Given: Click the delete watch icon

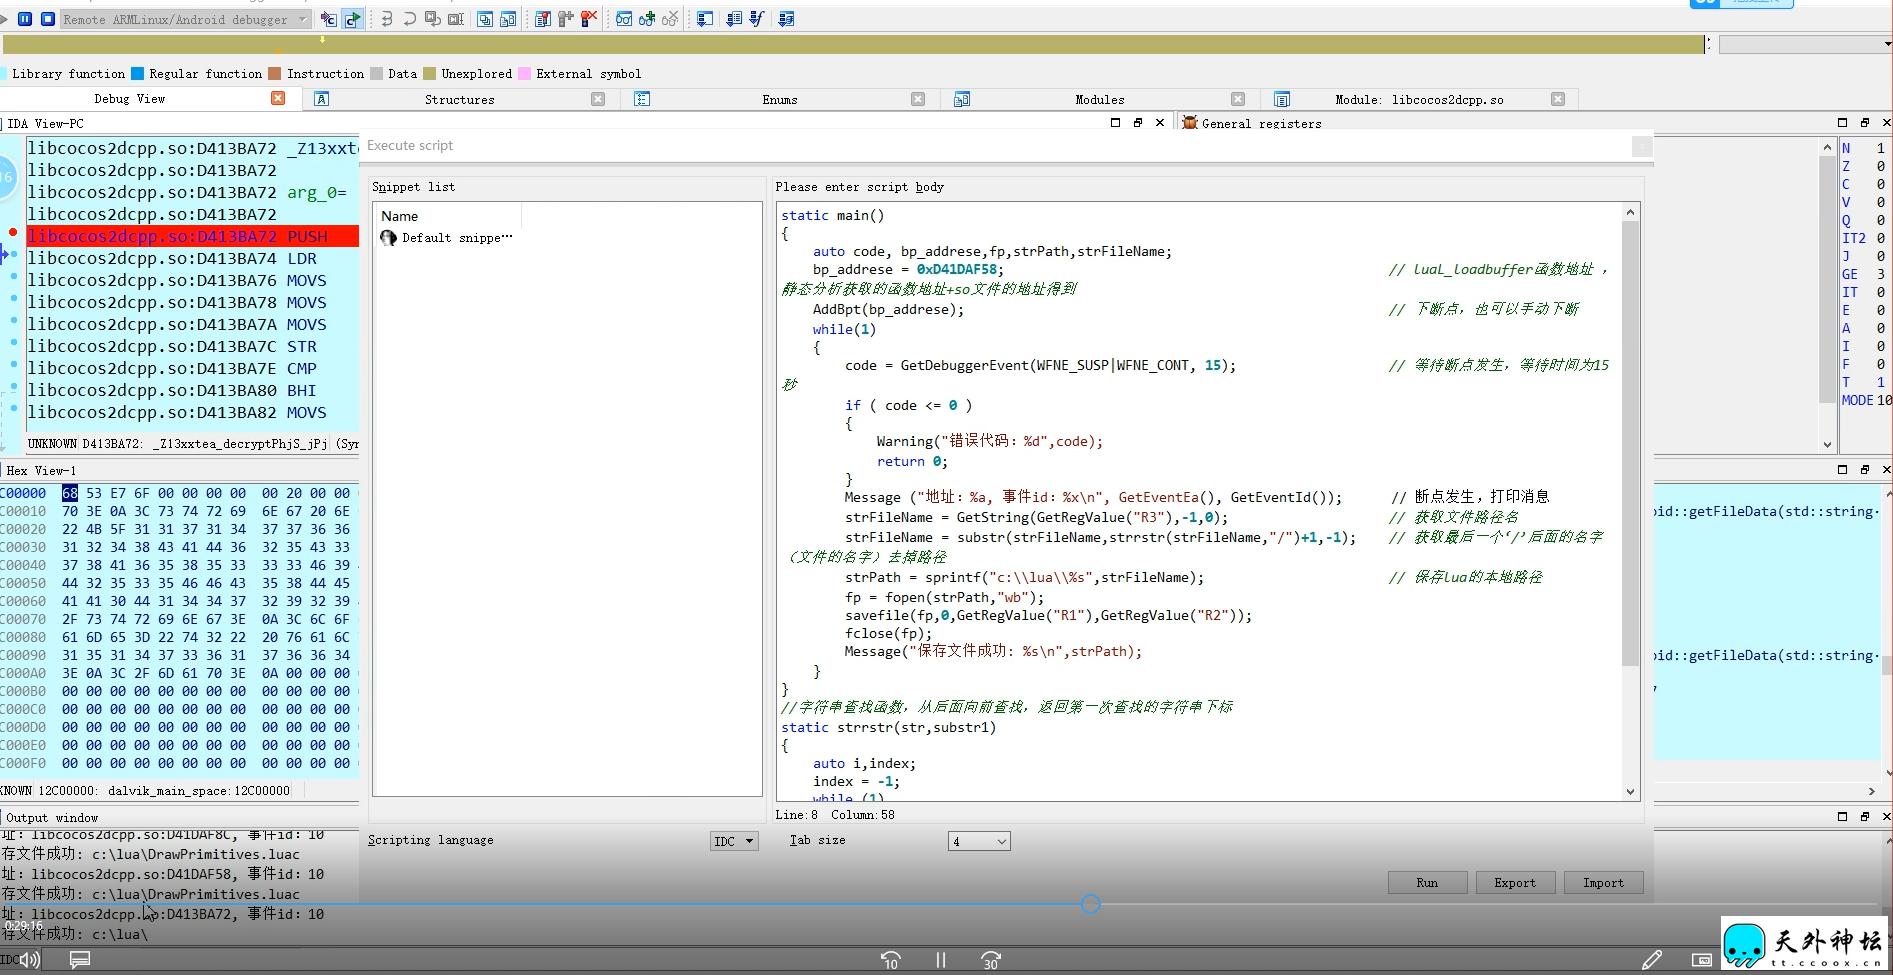Looking at the screenshot, I should [670, 19].
